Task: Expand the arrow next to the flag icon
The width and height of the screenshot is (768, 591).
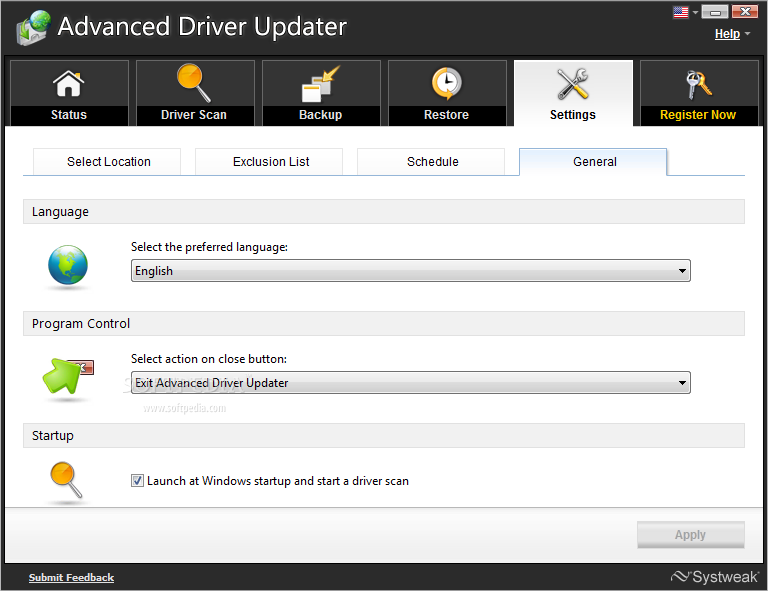Action: 695,13
